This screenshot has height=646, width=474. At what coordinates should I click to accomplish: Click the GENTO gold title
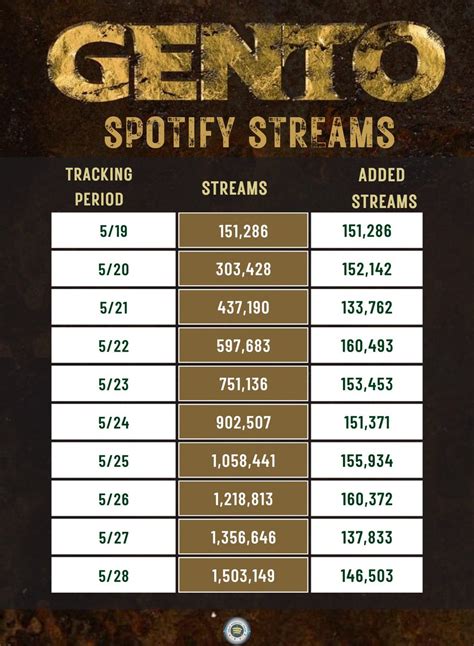tap(246, 63)
